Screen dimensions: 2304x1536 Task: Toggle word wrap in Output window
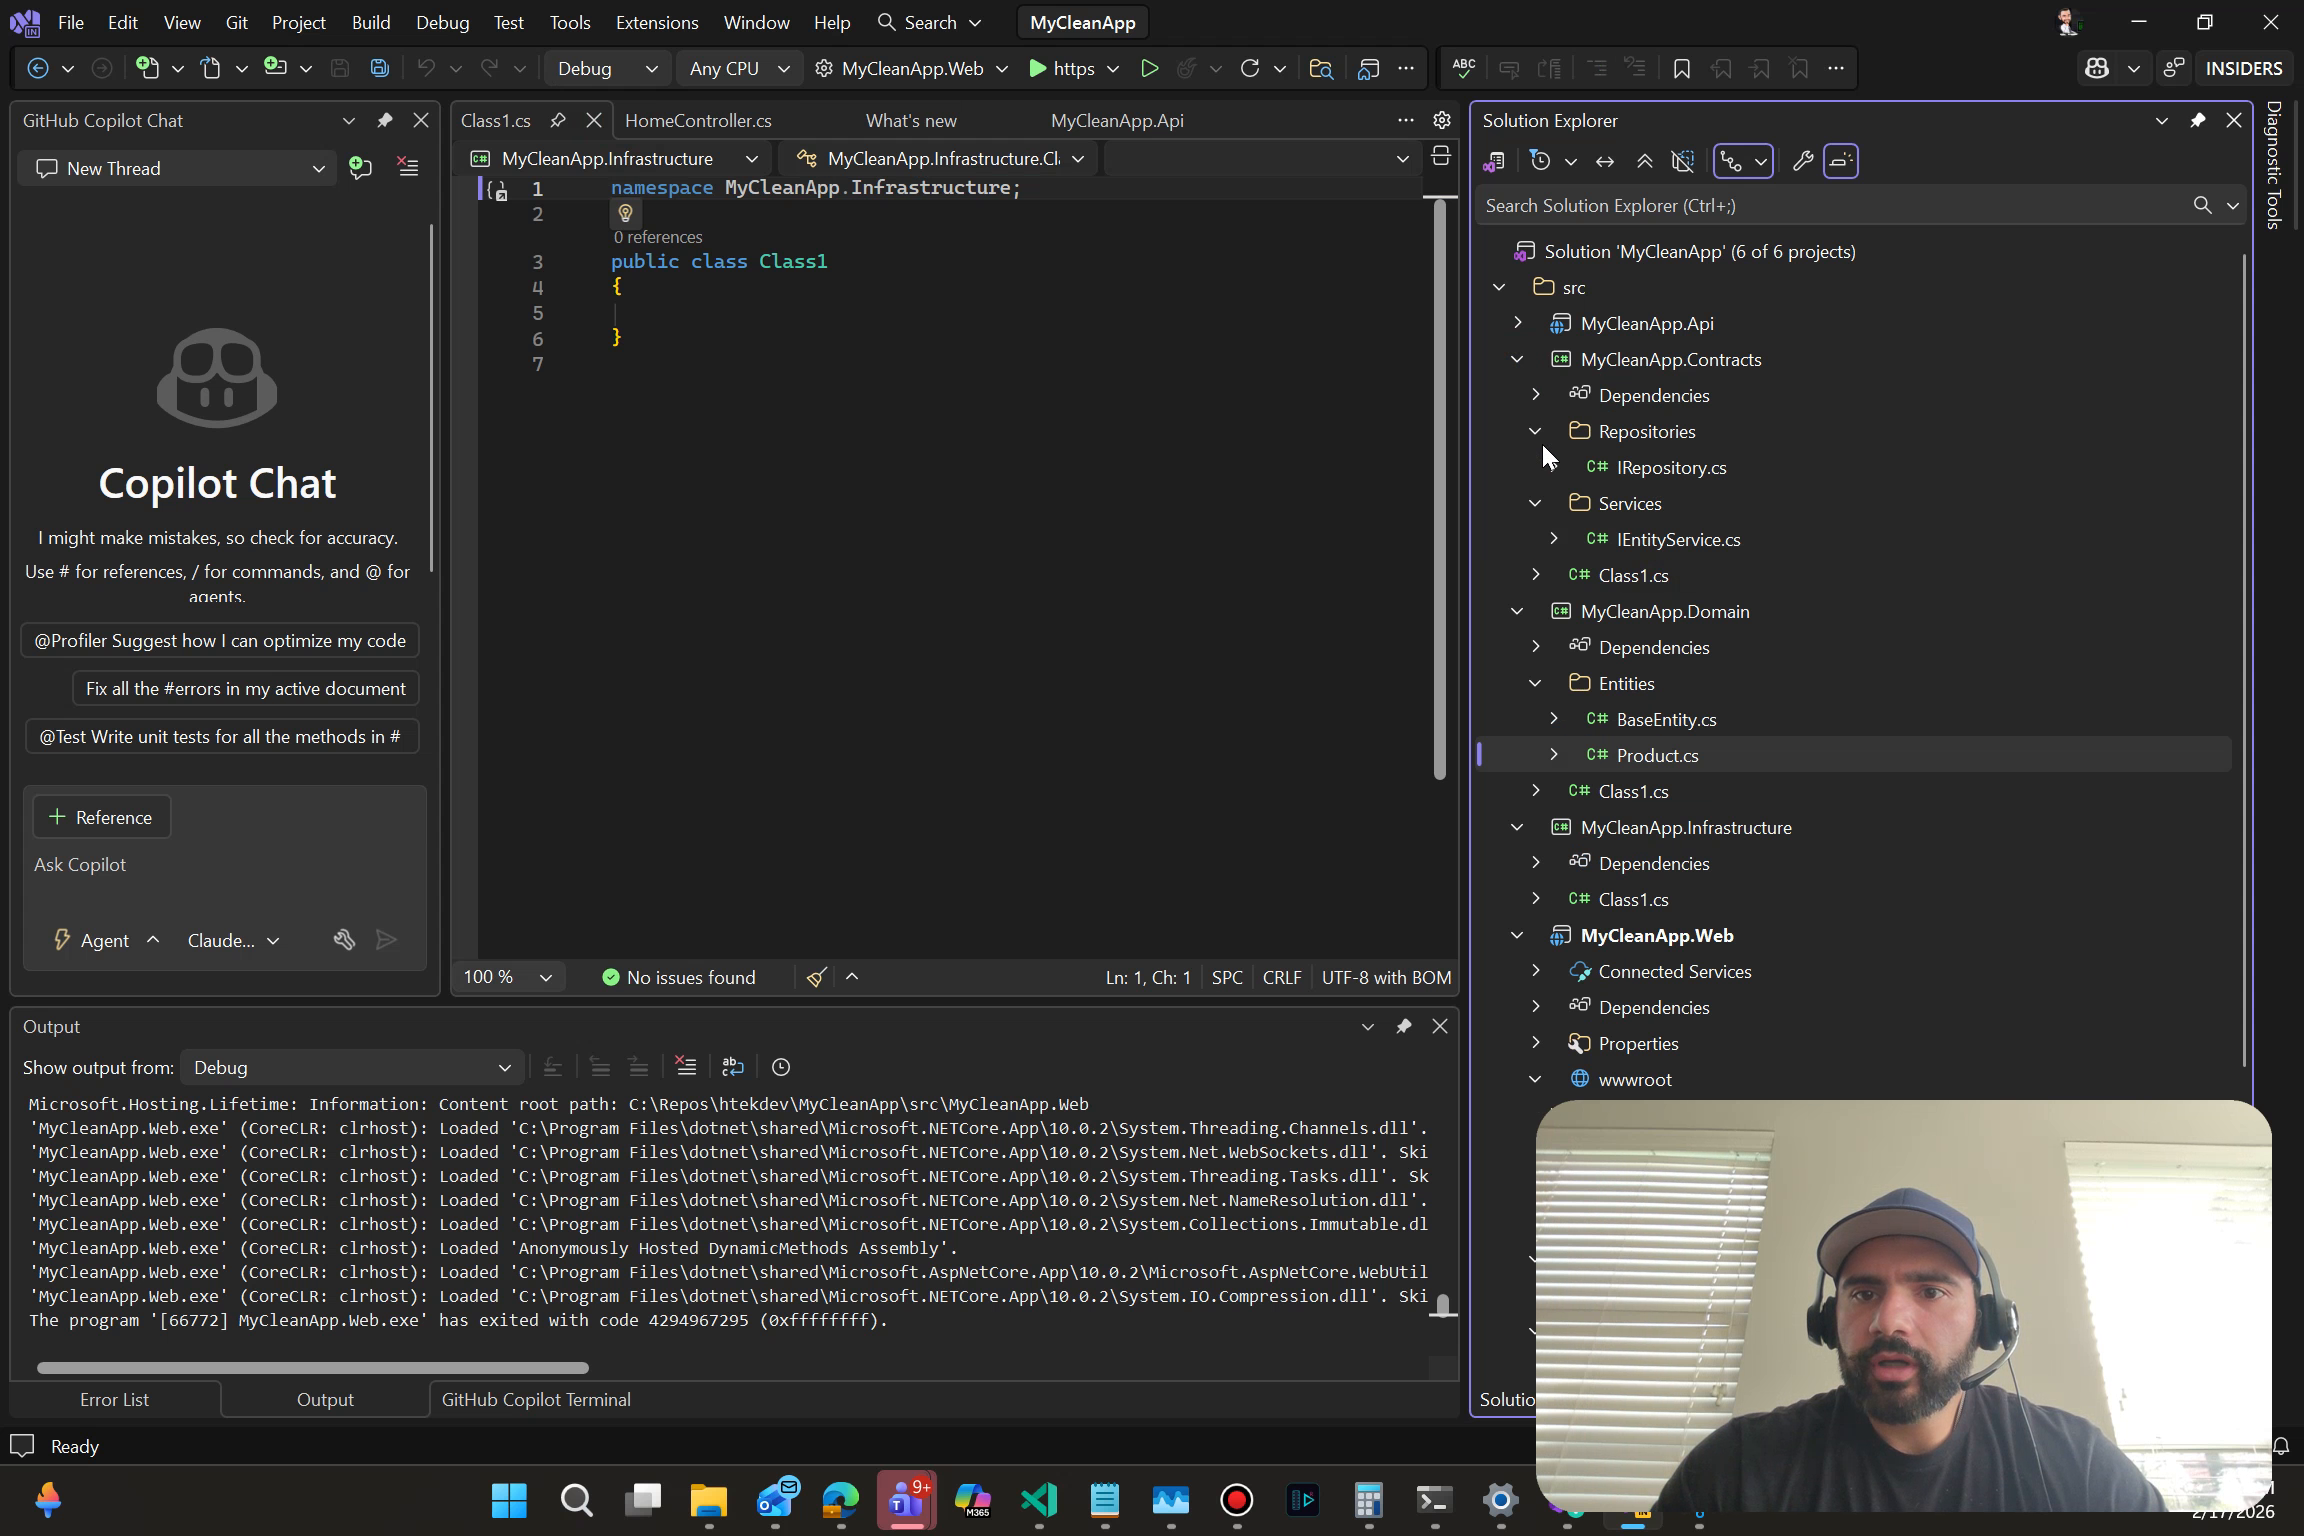coord(733,1067)
